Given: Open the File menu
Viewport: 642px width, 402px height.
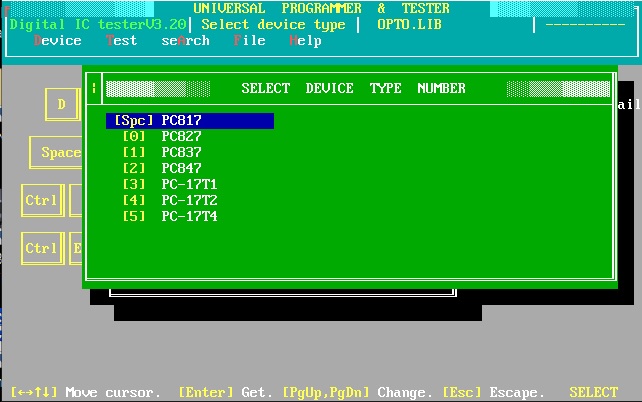Looking at the screenshot, I should (x=249, y=41).
